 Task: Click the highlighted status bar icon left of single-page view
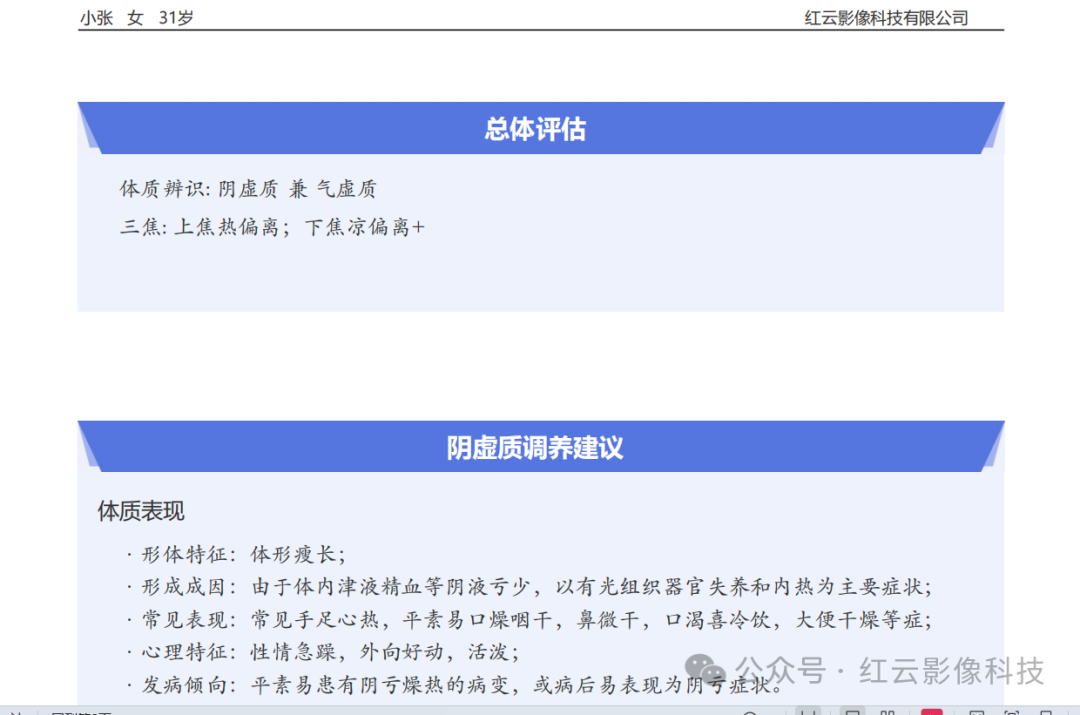click(x=809, y=712)
